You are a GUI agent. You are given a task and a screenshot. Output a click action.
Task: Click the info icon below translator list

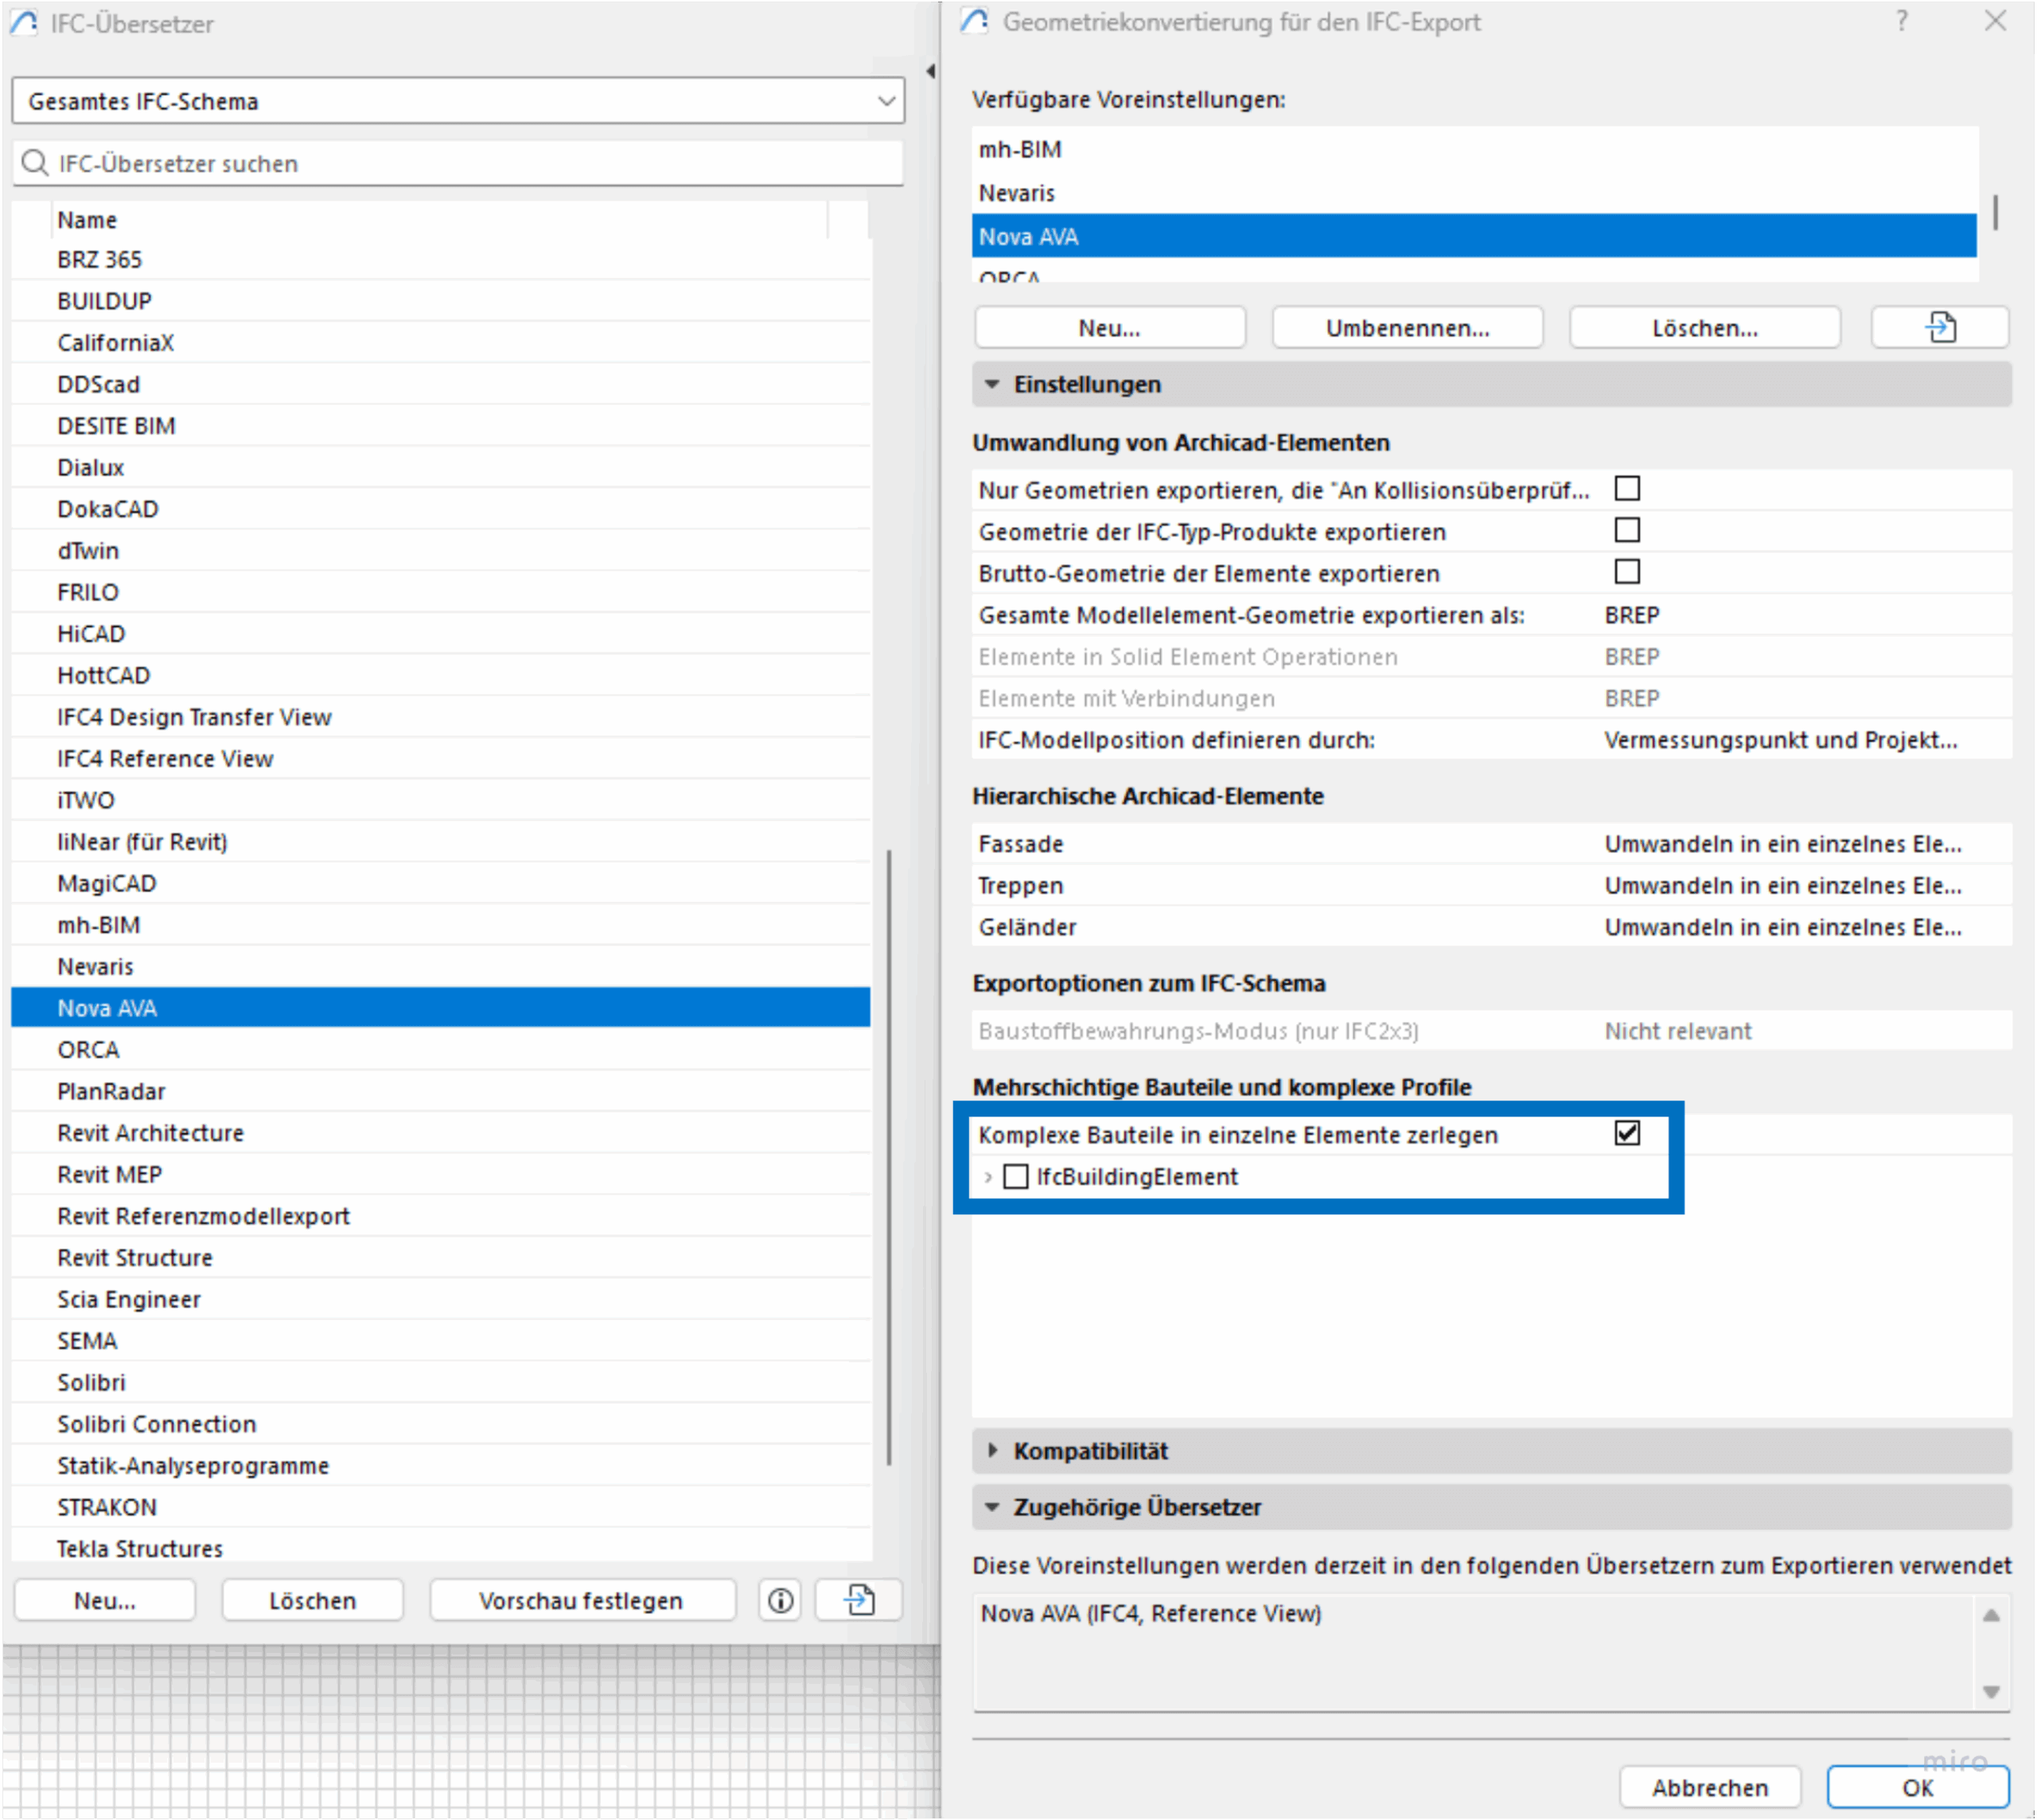[x=780, y=1601]
